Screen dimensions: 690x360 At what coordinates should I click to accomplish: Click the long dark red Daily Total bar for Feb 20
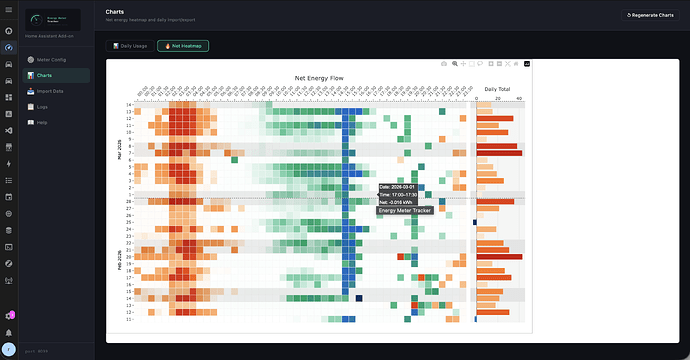(x=499, y=257)
